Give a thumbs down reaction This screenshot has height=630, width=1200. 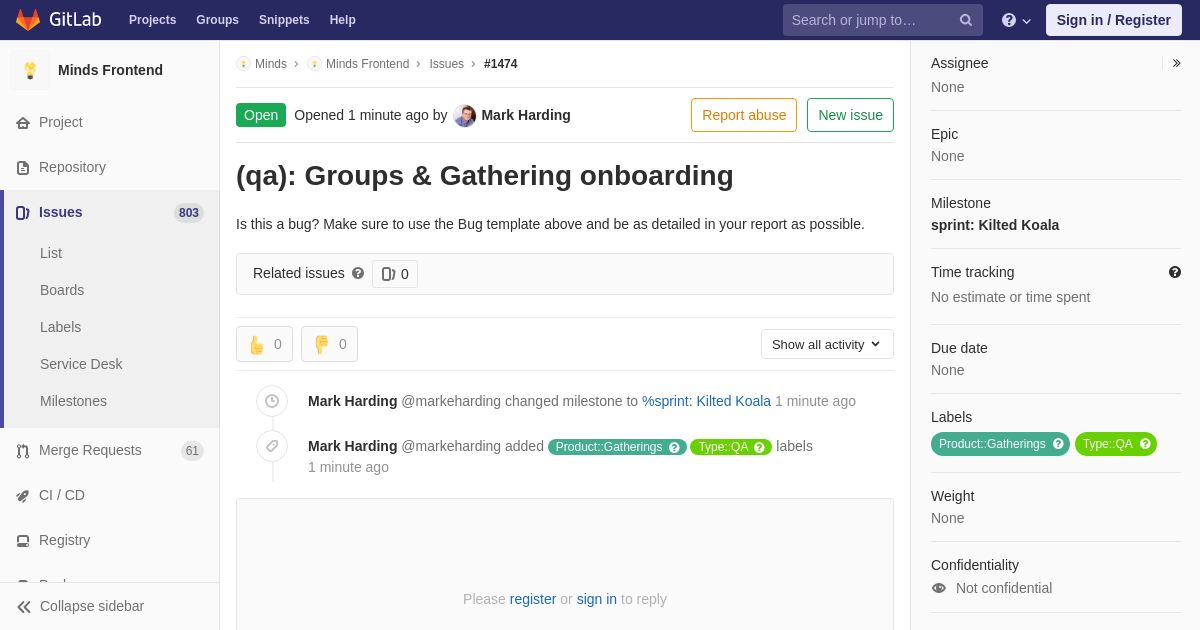(x=329, y=344)
